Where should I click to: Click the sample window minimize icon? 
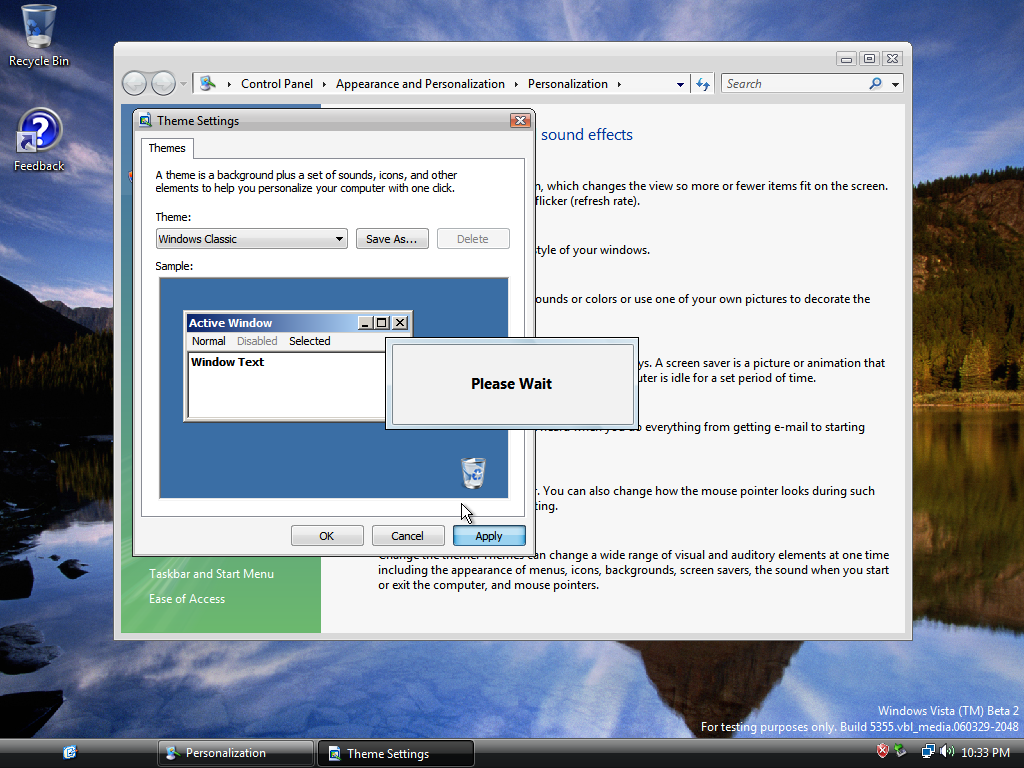(x=366, y=323)
